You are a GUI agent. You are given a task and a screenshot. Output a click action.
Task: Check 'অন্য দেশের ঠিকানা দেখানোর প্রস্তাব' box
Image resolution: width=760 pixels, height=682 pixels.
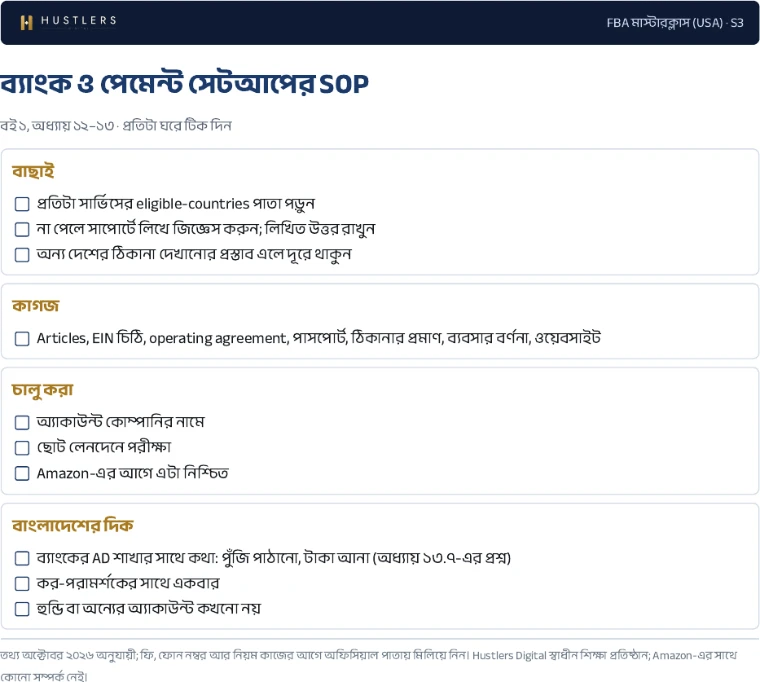point(22,254)
